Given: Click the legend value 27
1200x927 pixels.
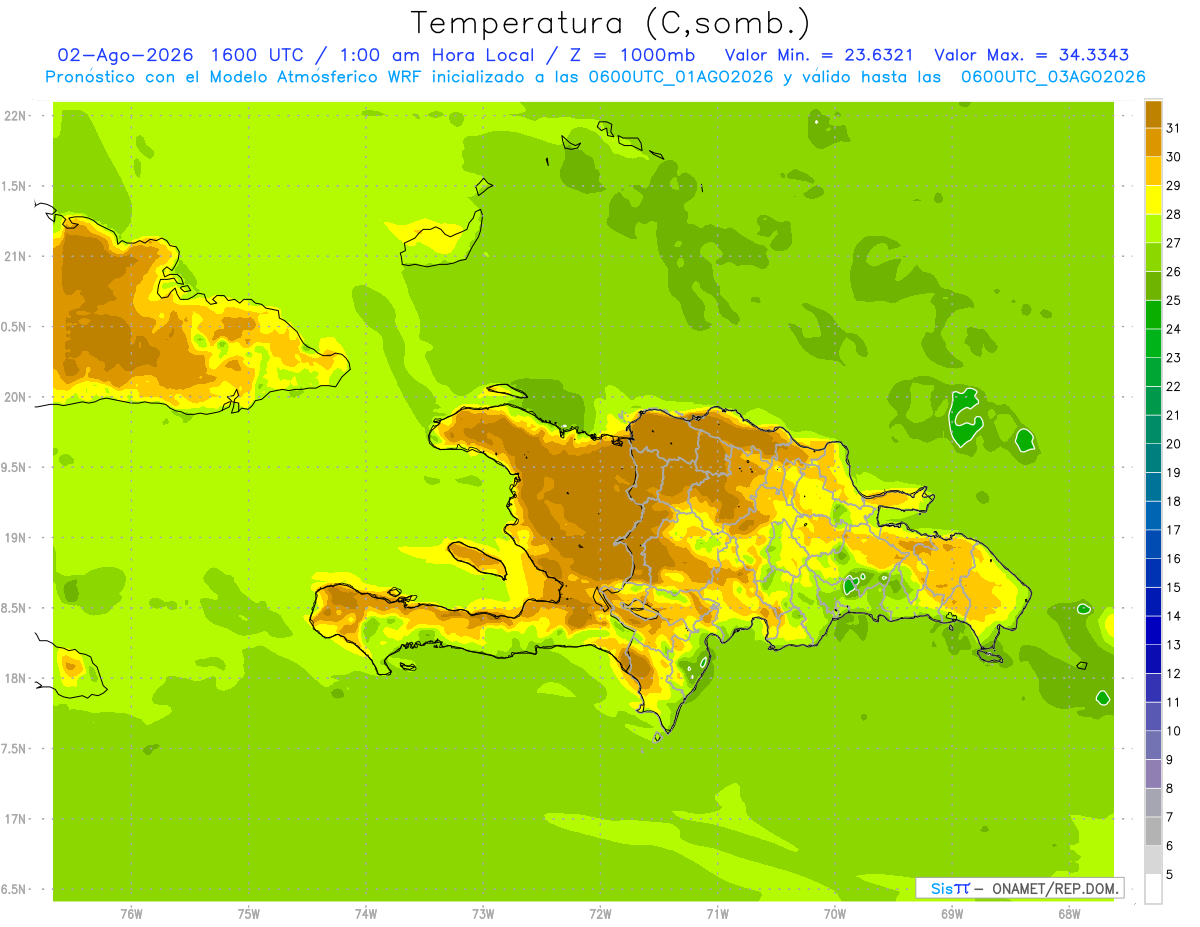Looking at the screenshot, I should [1175, 243].
